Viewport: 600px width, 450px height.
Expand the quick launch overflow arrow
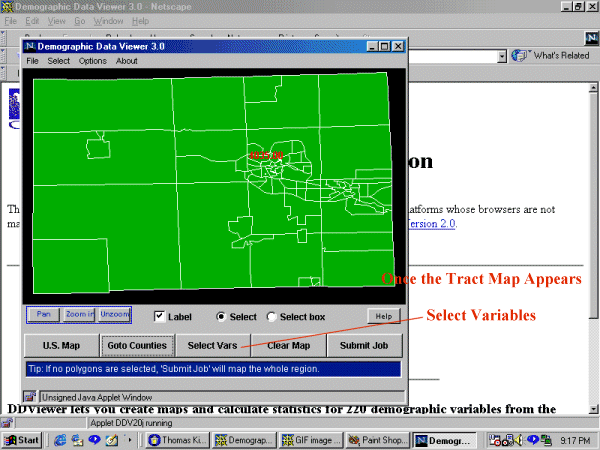point(130,440)
